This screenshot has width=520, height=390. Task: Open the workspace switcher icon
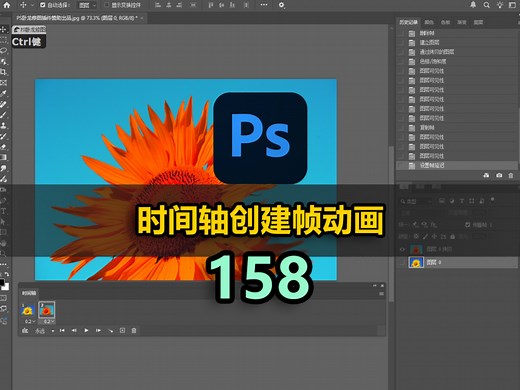coord(513,5)
